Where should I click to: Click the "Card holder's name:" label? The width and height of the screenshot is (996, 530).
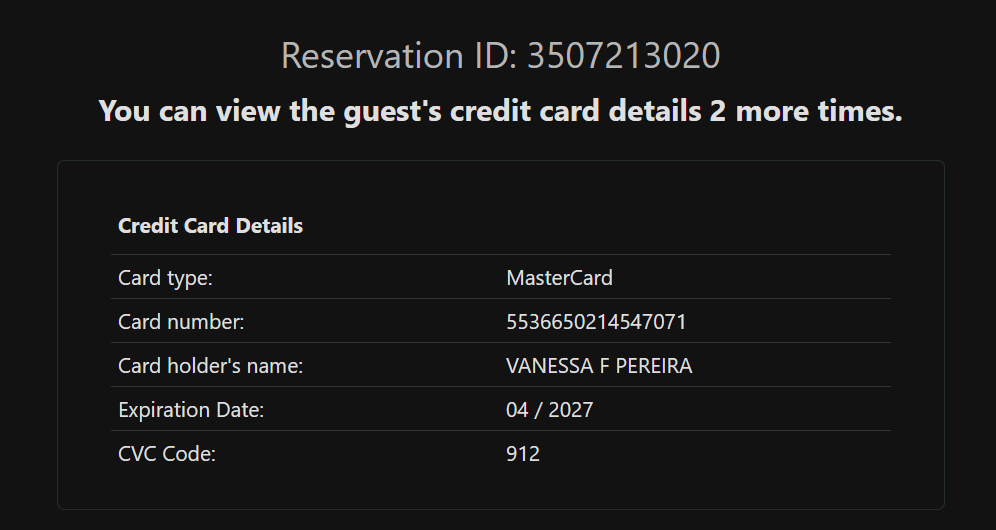pos(210,366)
